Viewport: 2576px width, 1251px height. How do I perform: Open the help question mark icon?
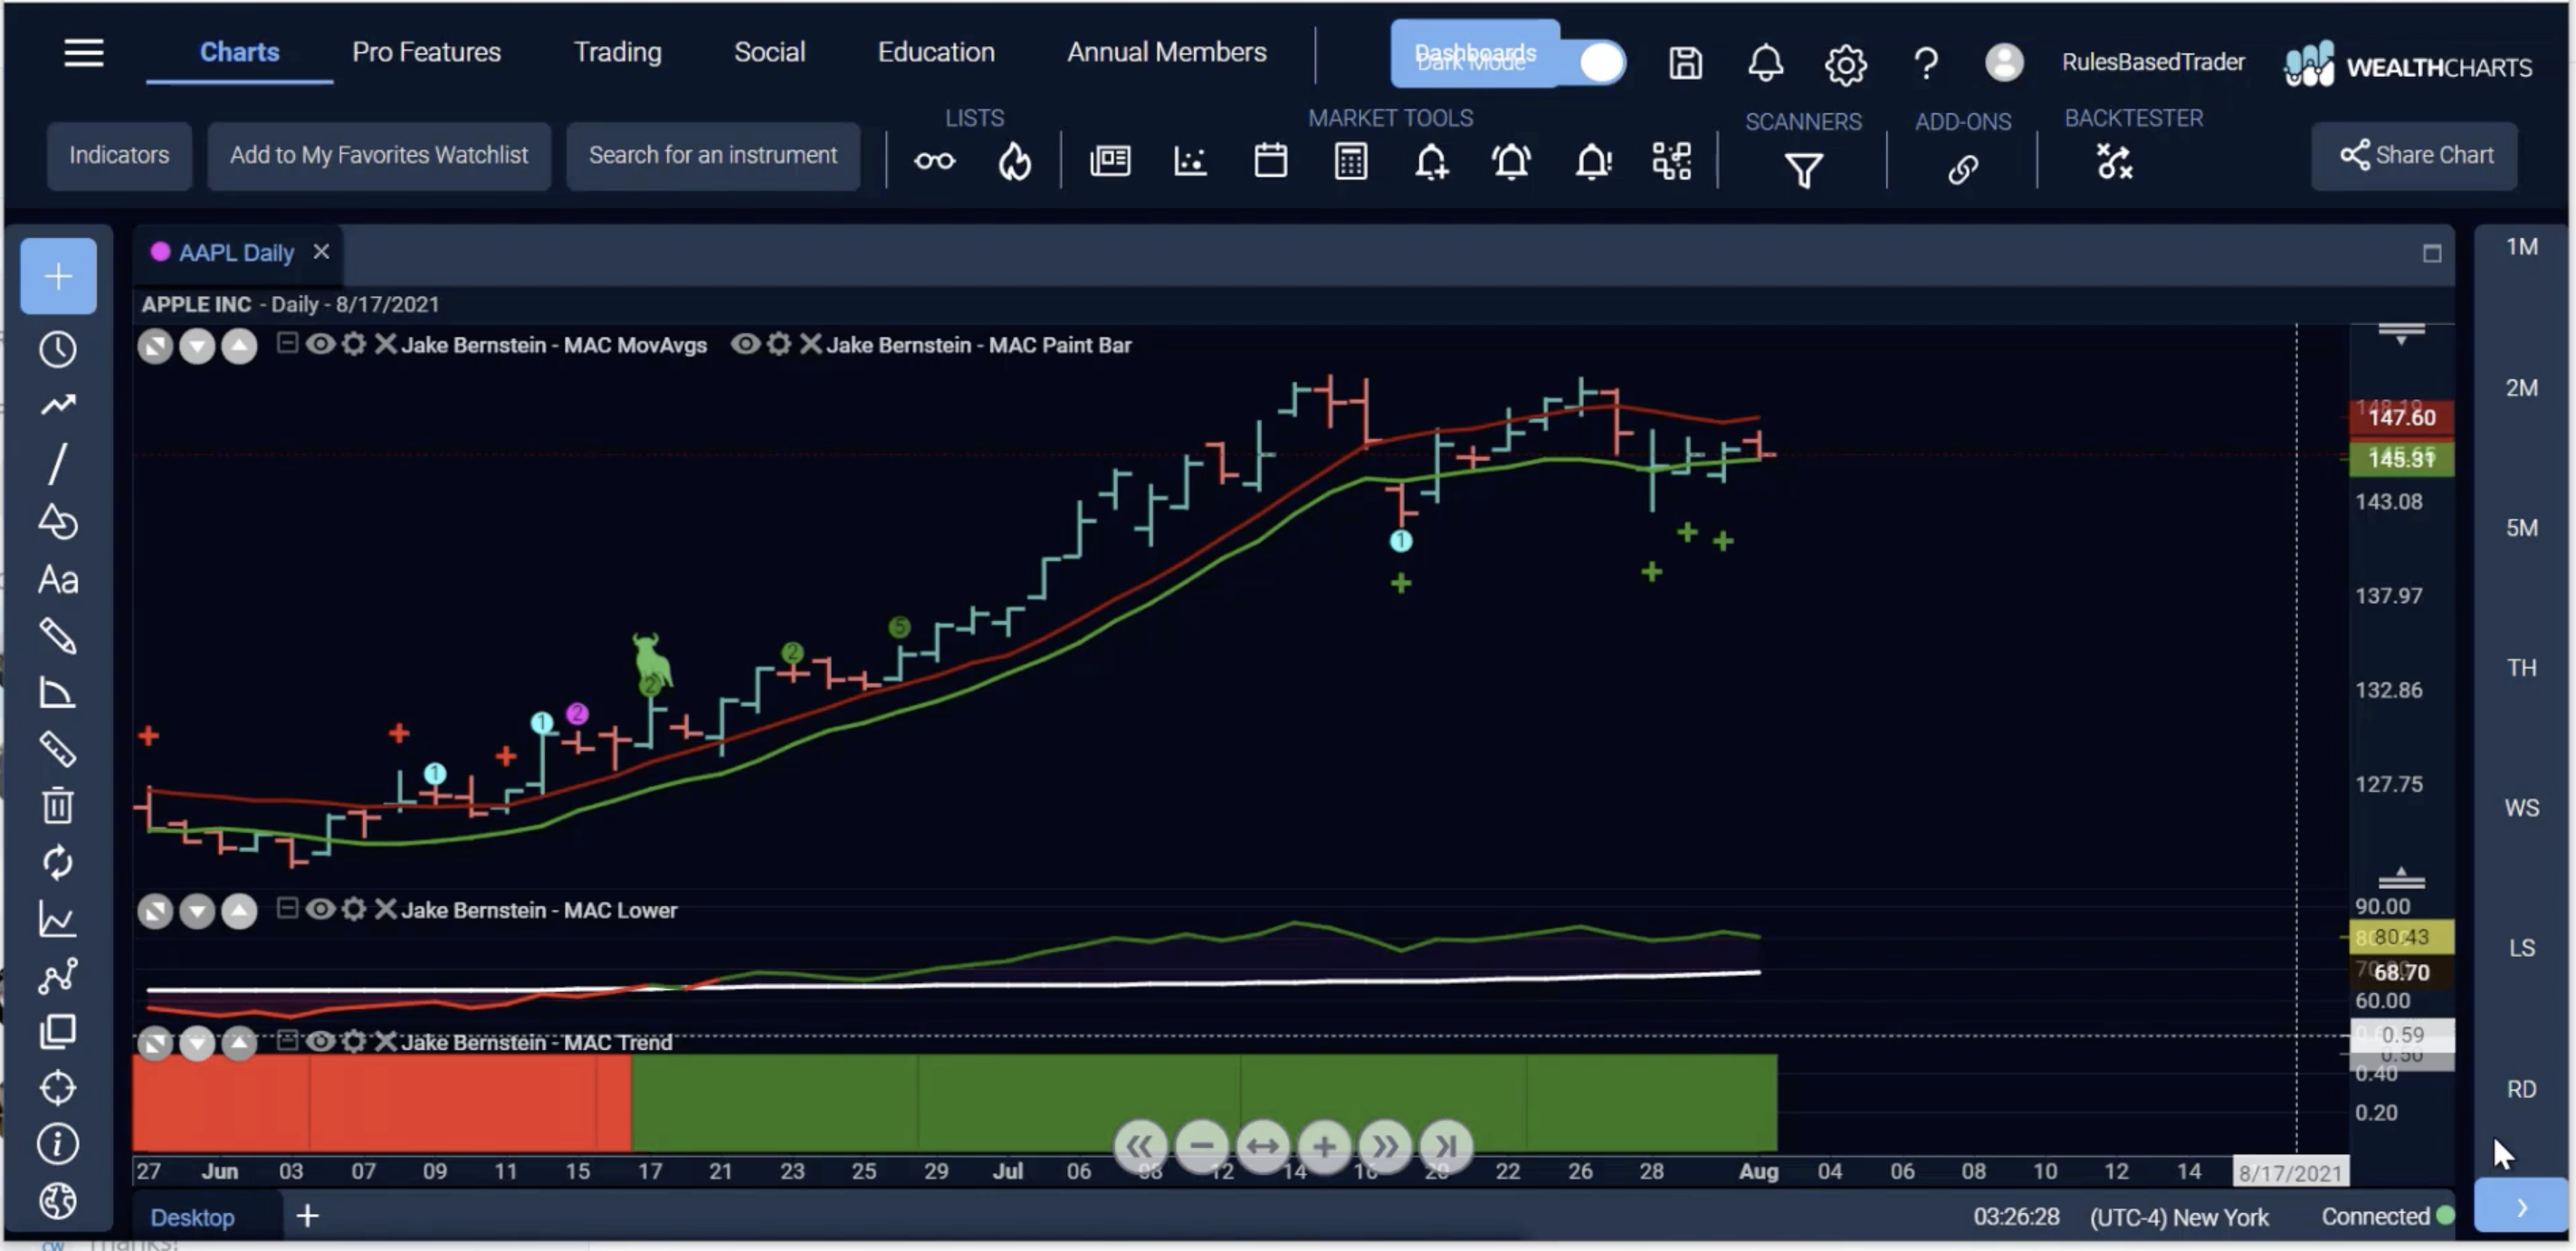coord(1925,65)
